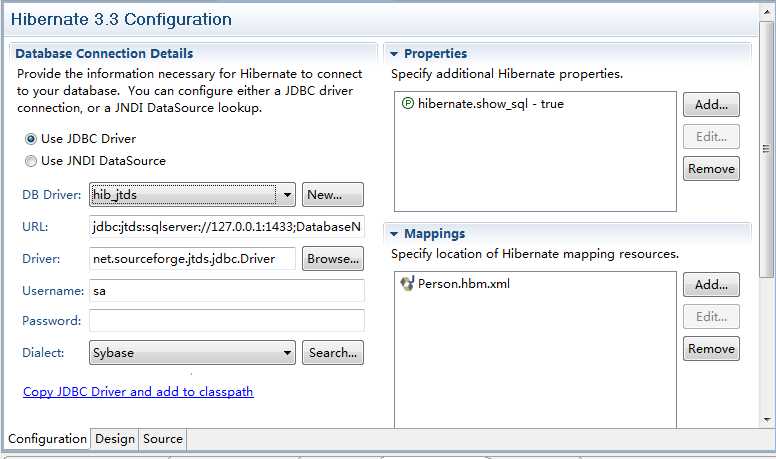776x459 pixels.
Task: Click the New... button beside DB Driver
Action: 333,195
